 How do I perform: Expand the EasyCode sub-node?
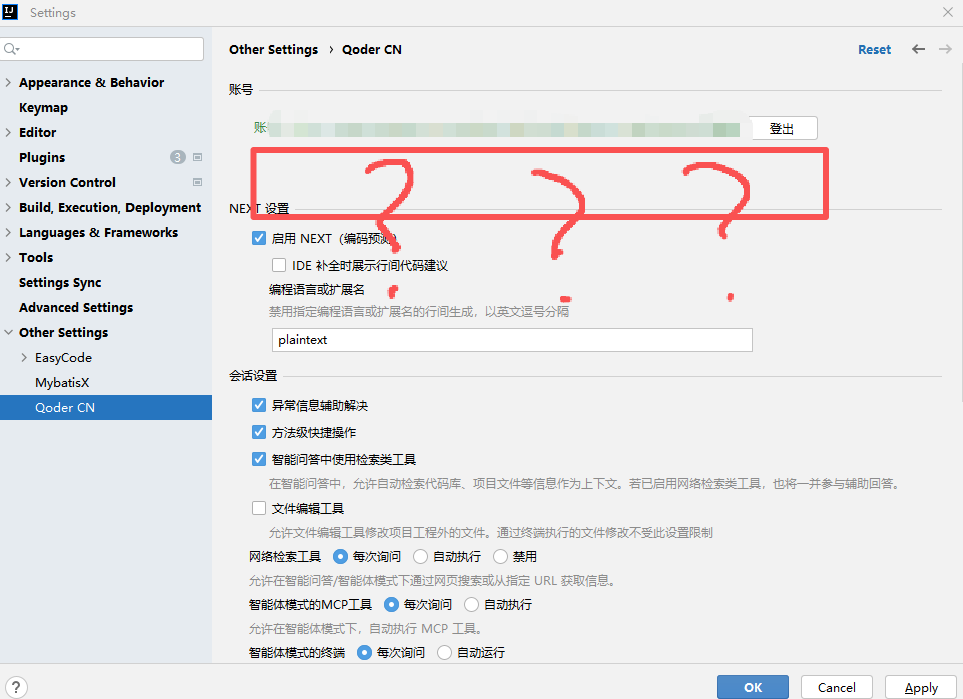pyautogui.click(x=24, y=357)
